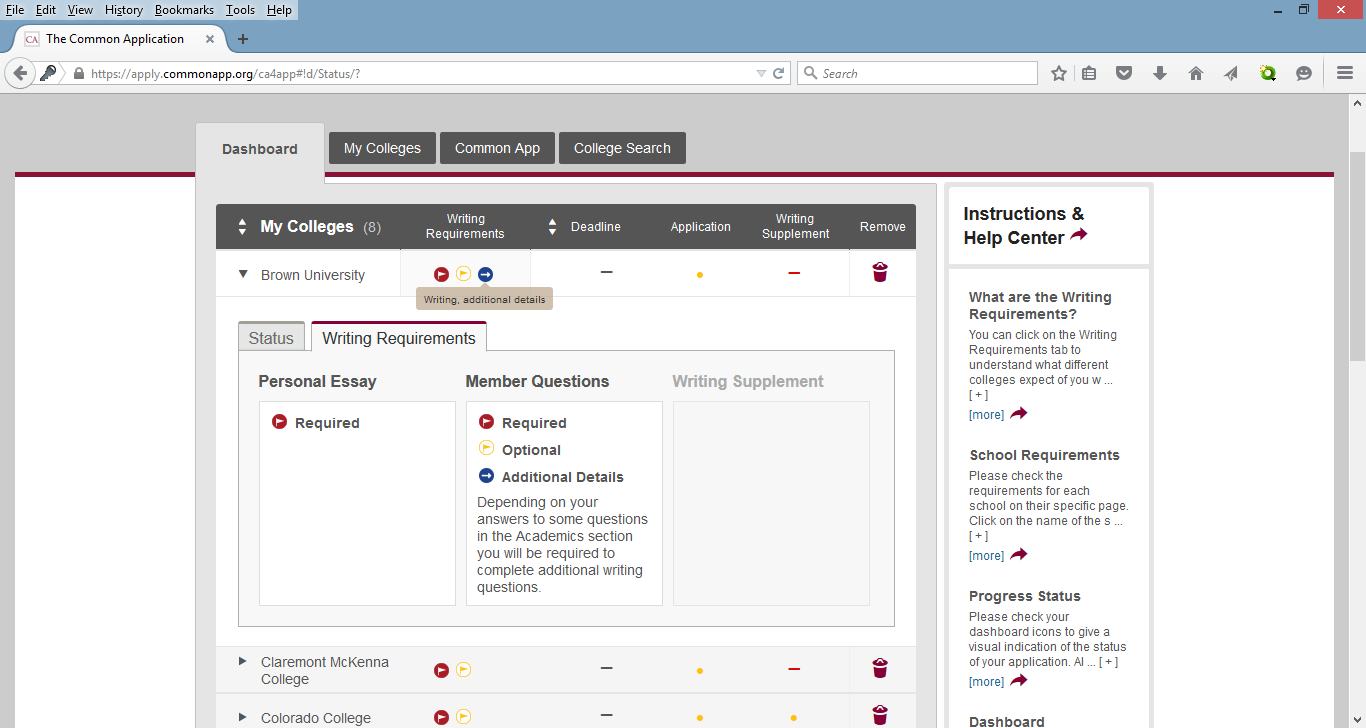Open the browser bookmarks list icon
Viewport: 1366px width, 728px height.
click(x=1090, y=73)
